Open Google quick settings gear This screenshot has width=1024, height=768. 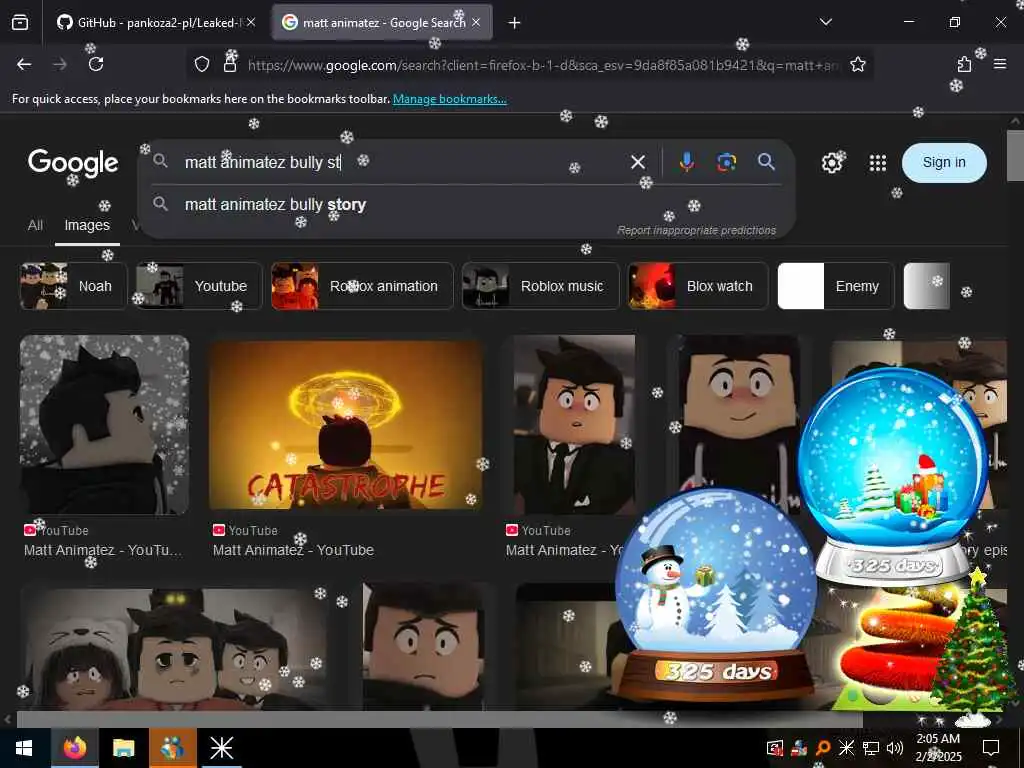click(x=832, y=163)
